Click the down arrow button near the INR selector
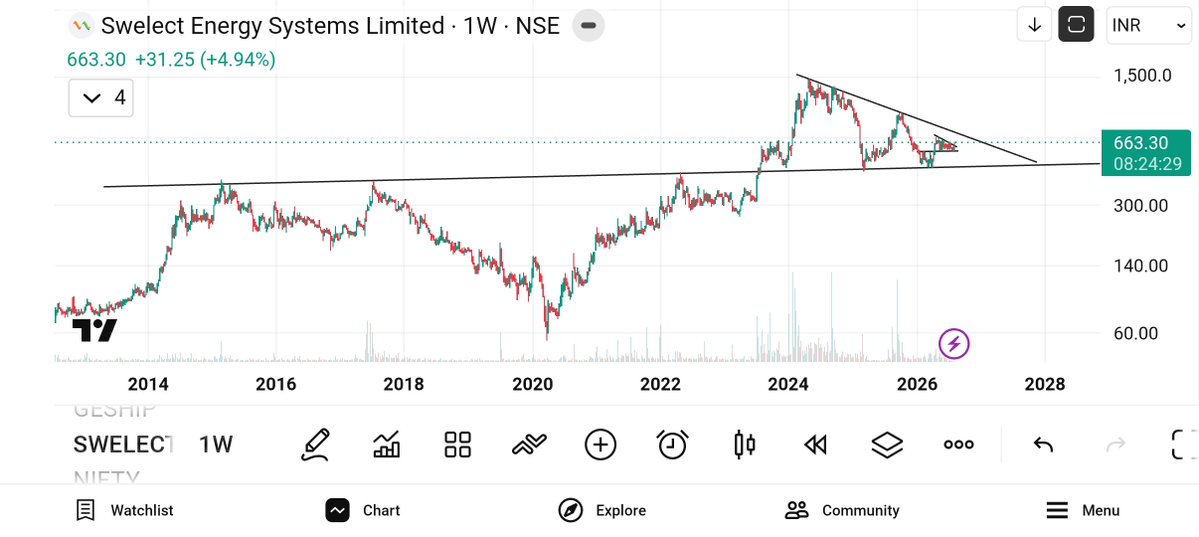This screenshot has width=1199, height=537. [x=1035, y=25]
